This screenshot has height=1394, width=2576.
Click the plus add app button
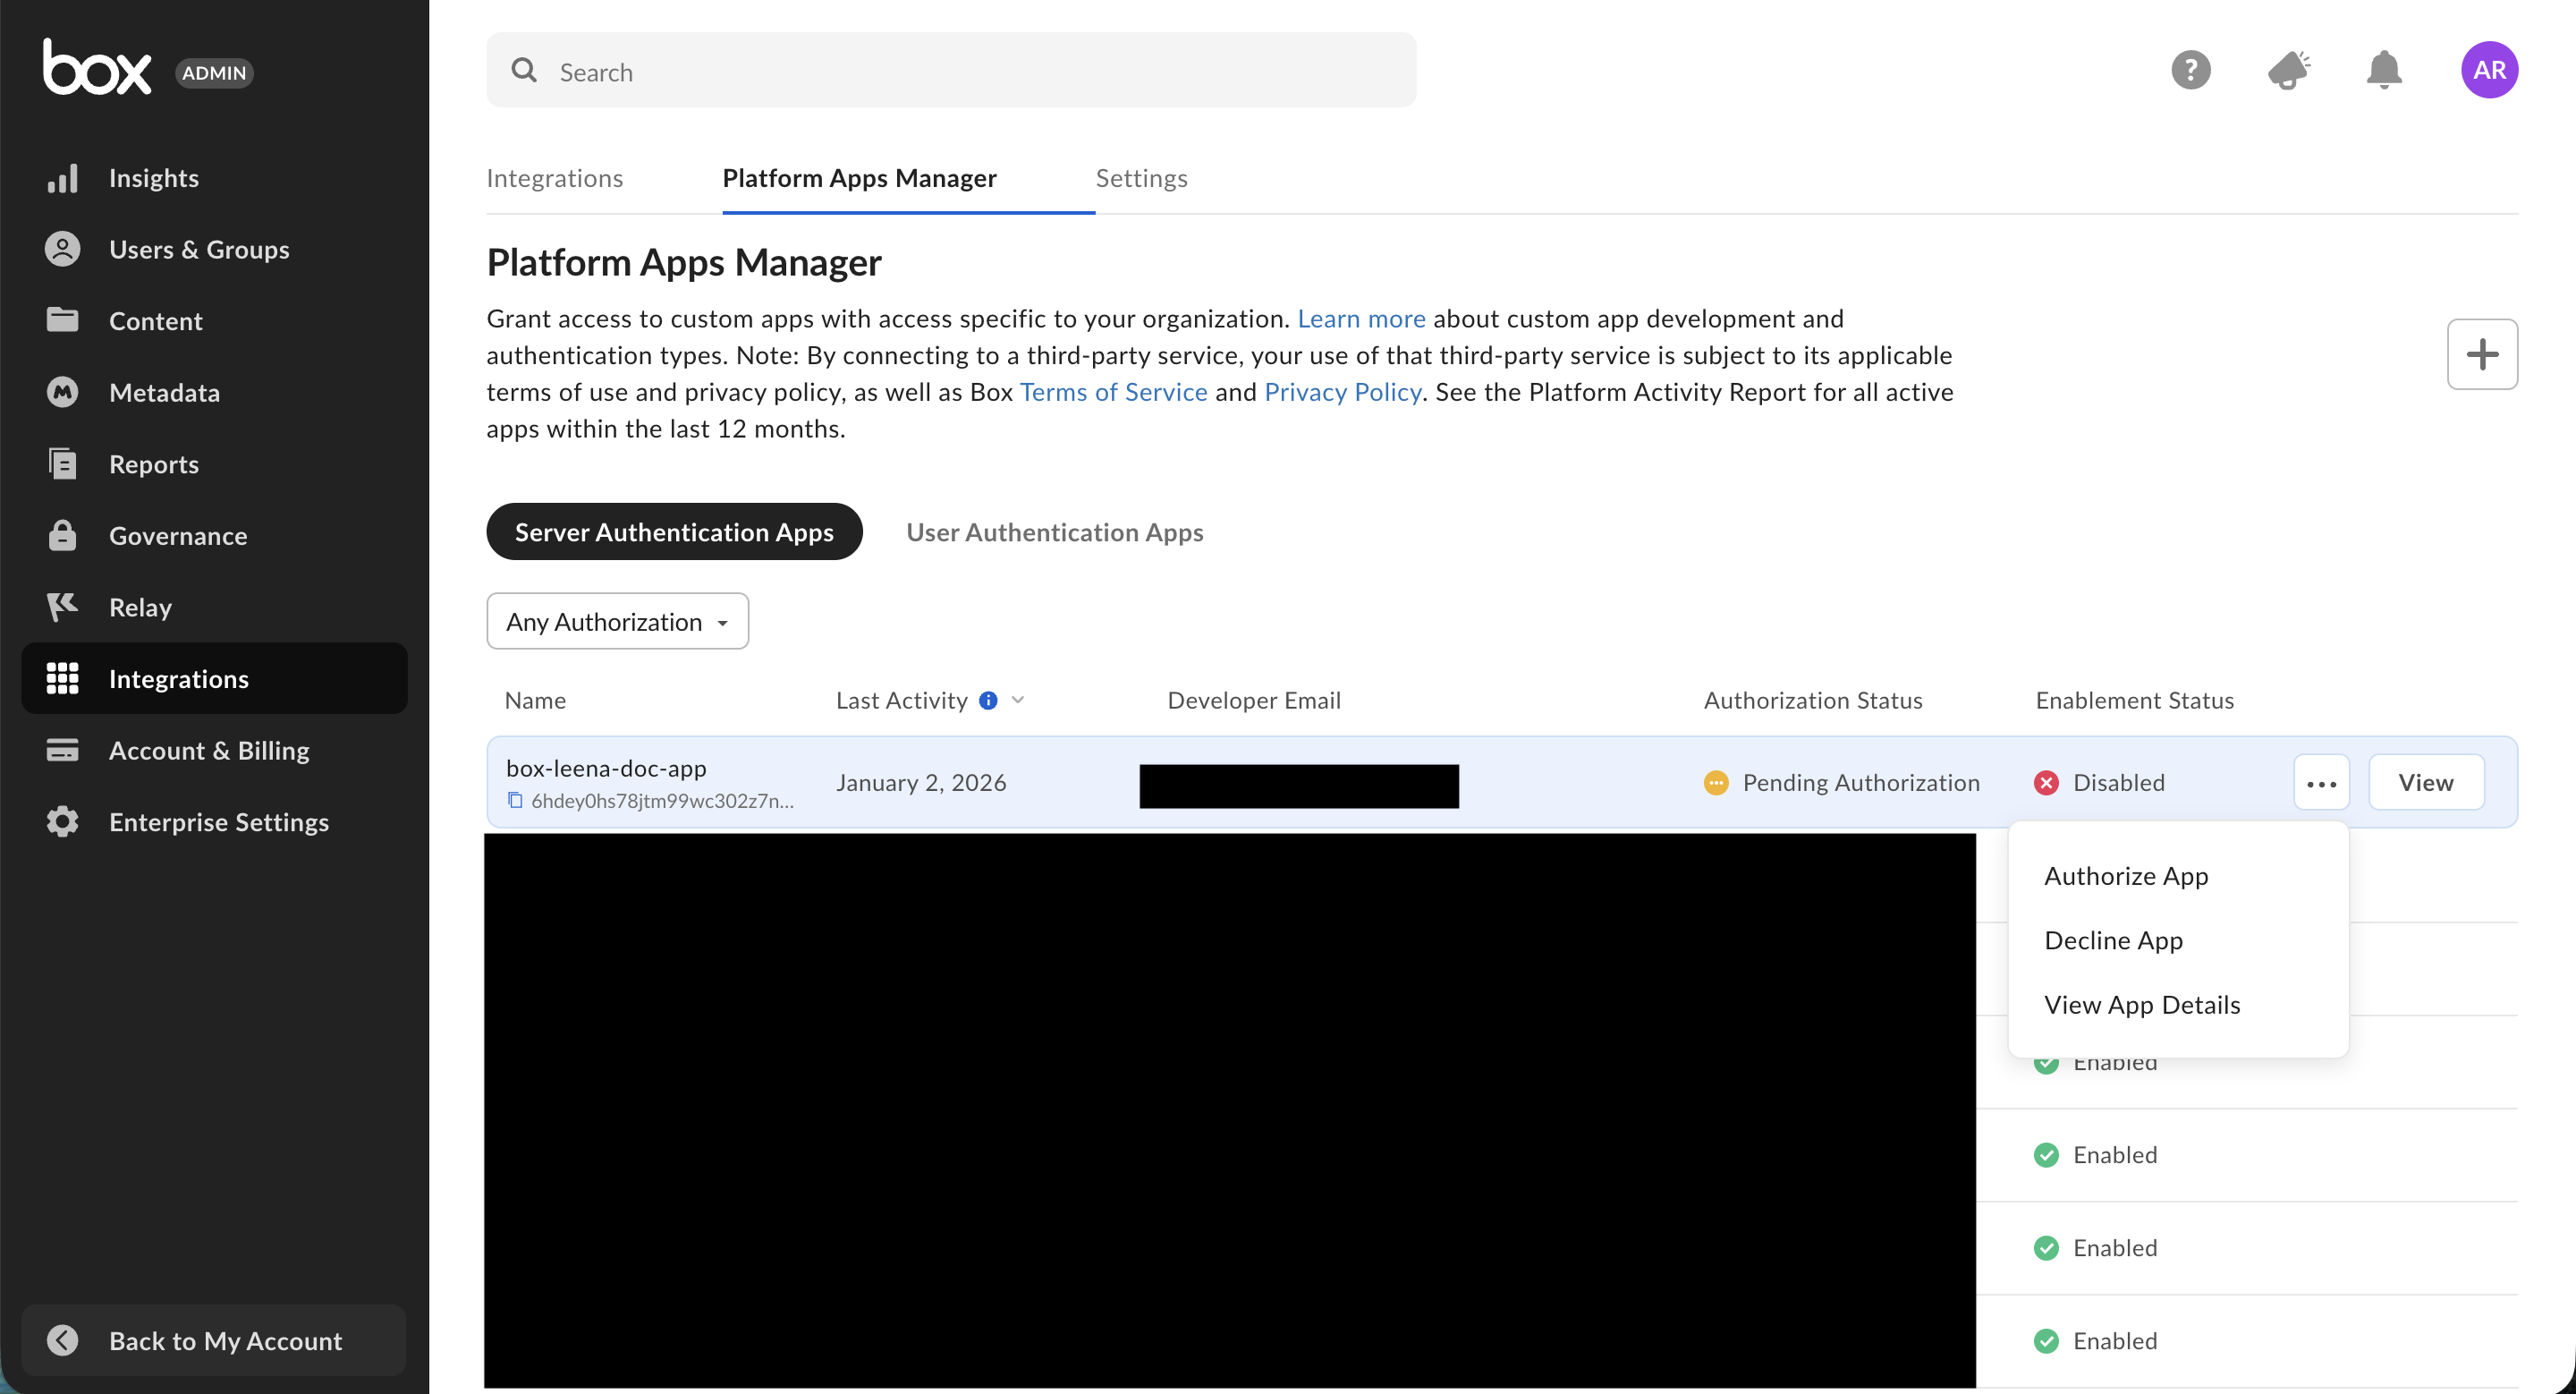pyautogui.click(x=2481, y=354)
